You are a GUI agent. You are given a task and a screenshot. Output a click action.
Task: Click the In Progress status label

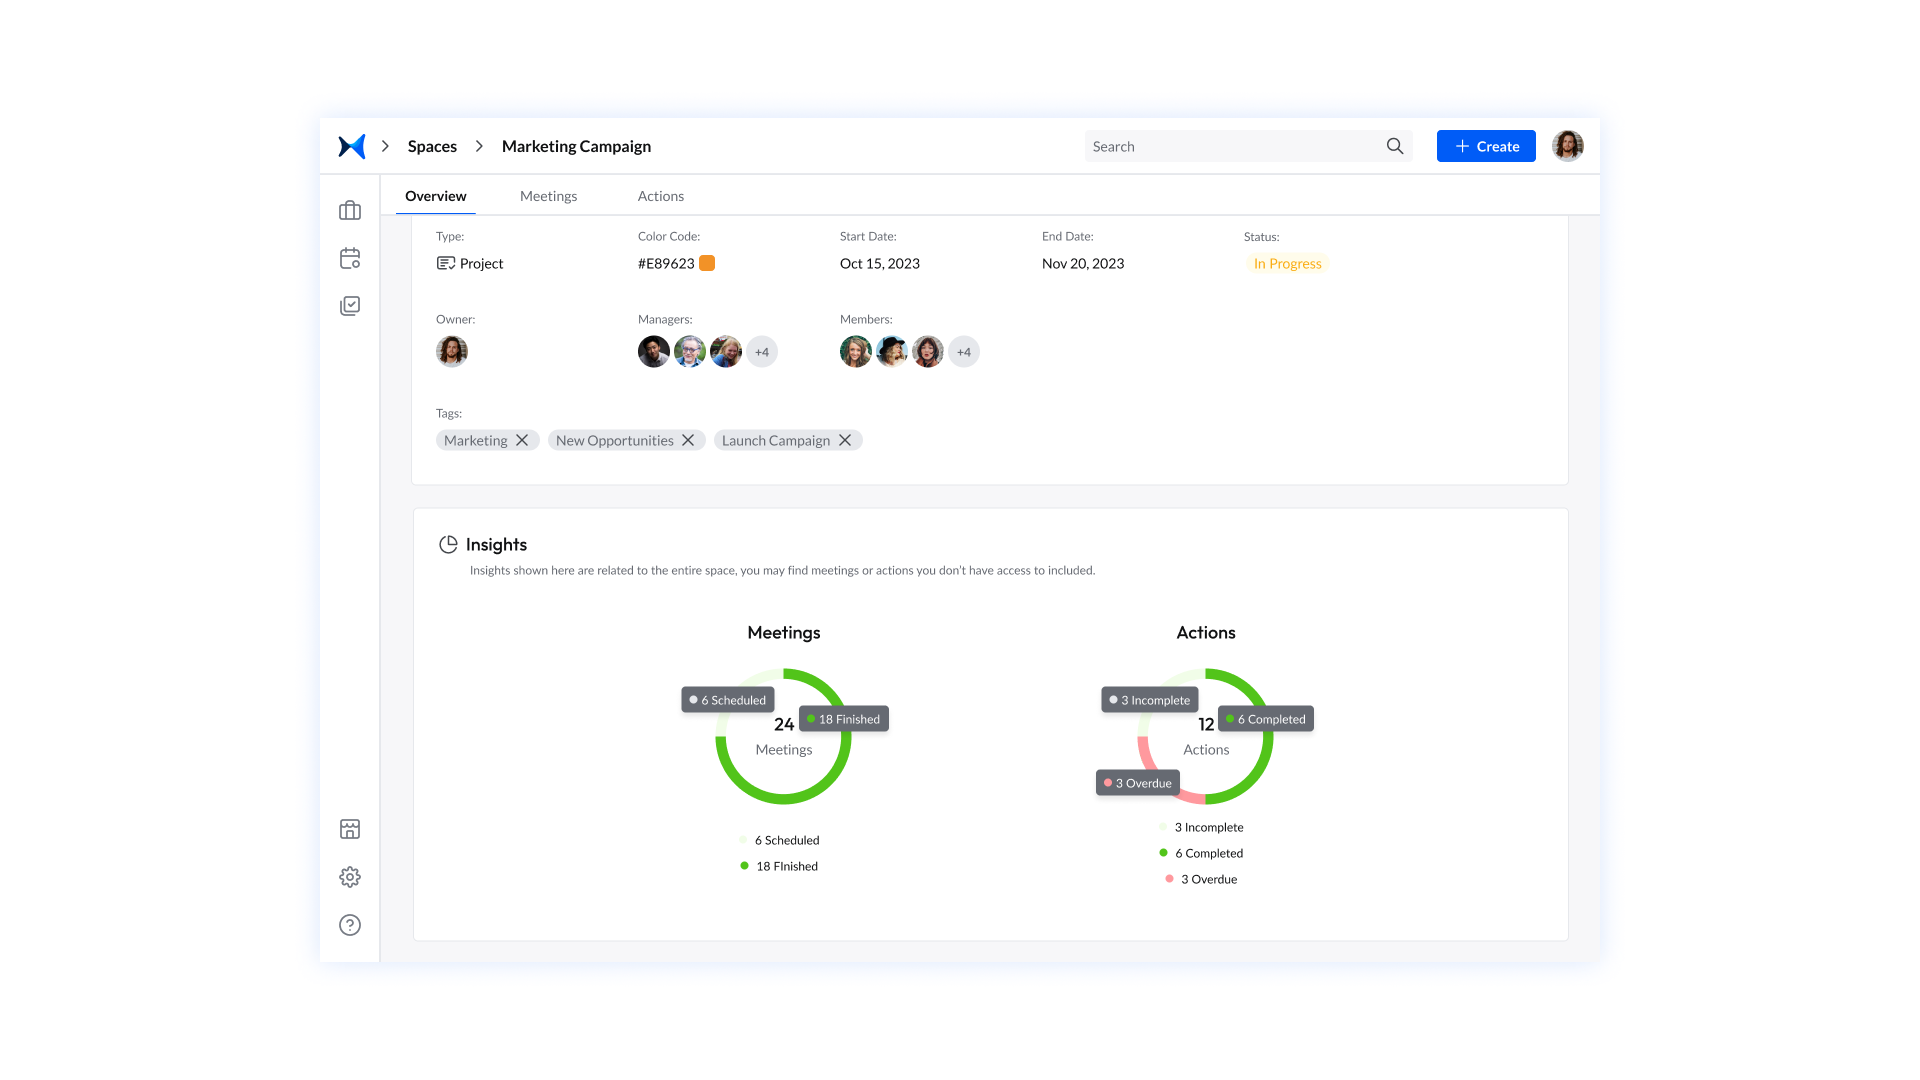point(1287,263)
